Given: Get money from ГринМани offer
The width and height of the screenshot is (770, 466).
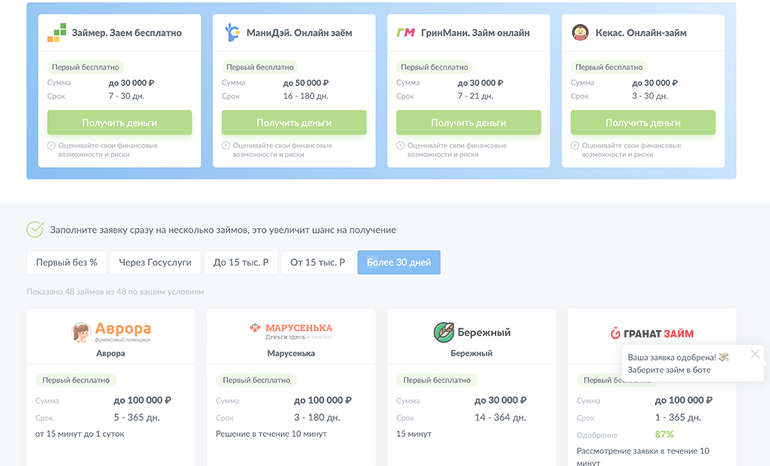Looking at the screenshot, I should 468,123.
